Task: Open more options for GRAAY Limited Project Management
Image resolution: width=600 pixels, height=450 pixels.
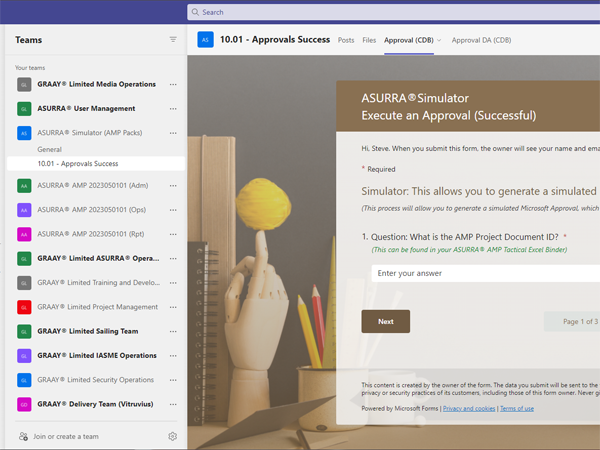Action: [173, 307]
